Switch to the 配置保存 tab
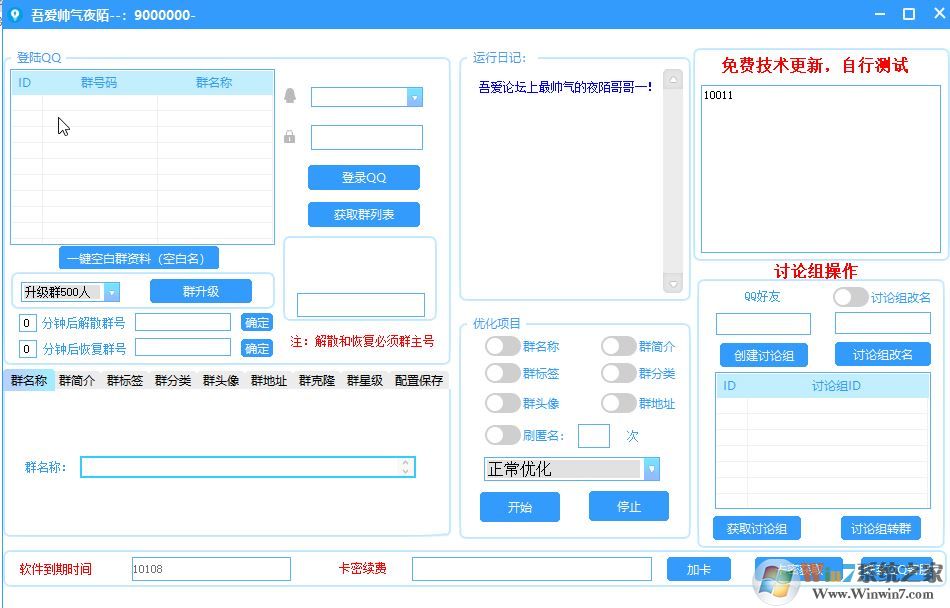Viewport: 950px width, 608px height. 419,380
